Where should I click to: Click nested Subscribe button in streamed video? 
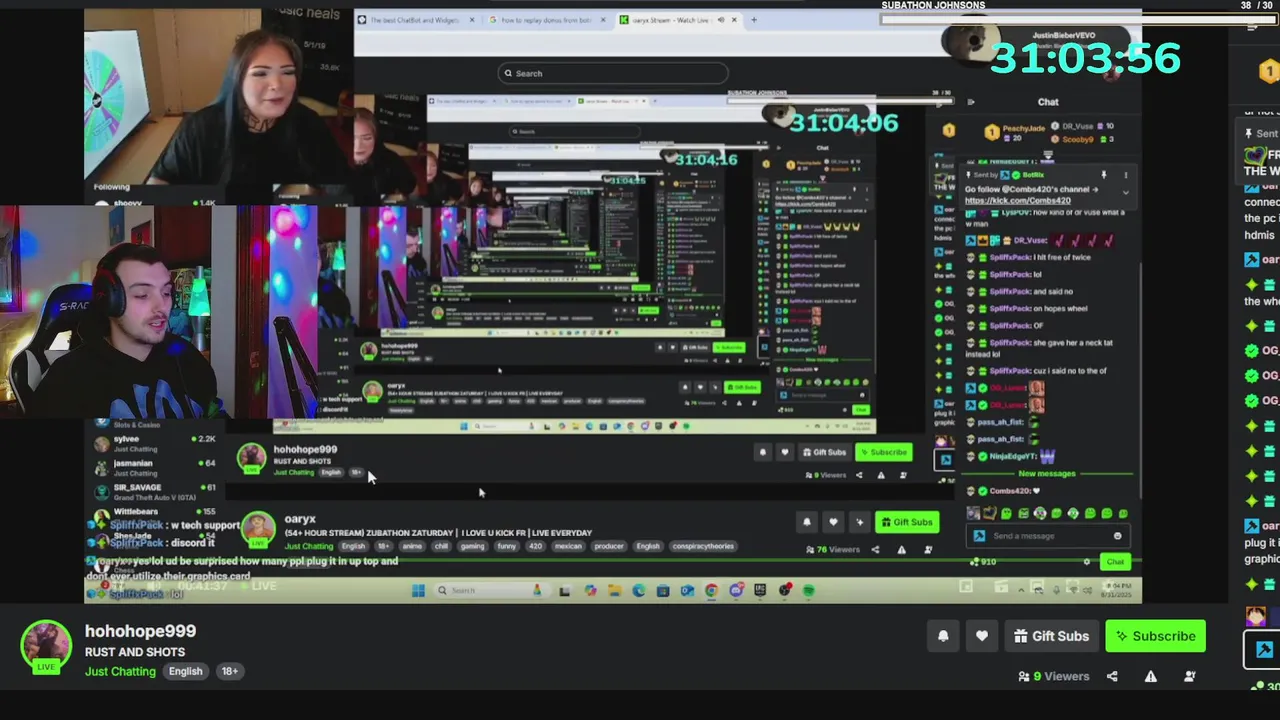coord(883,452)
